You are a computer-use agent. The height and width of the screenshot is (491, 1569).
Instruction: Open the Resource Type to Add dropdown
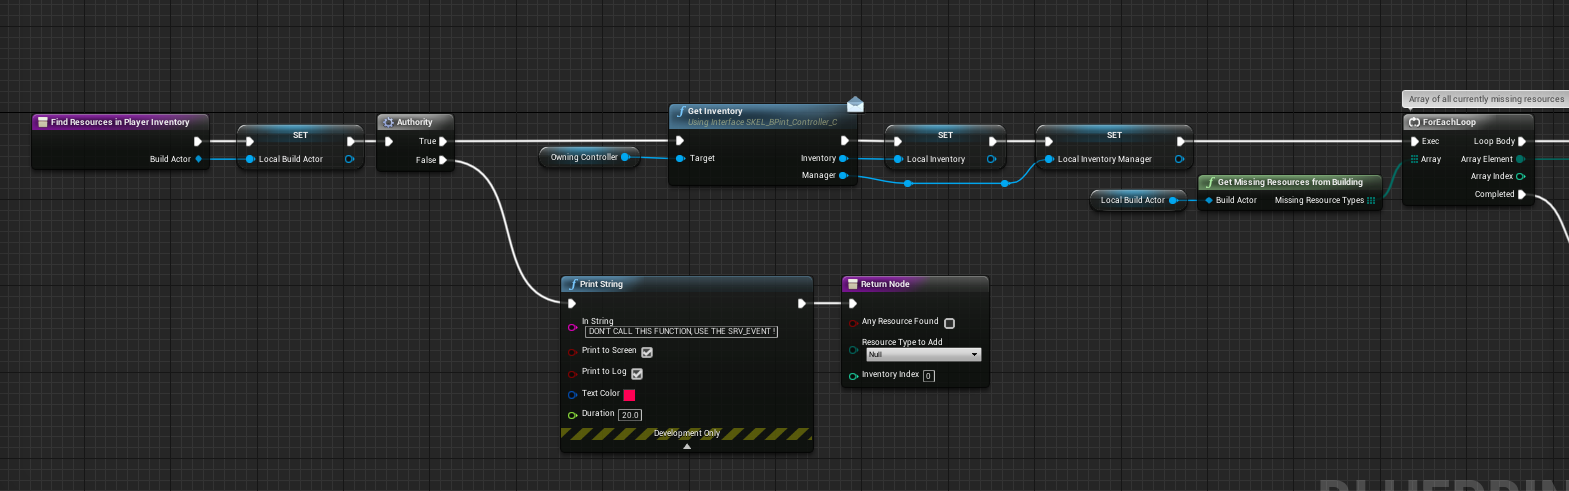(x=923, y=355)
